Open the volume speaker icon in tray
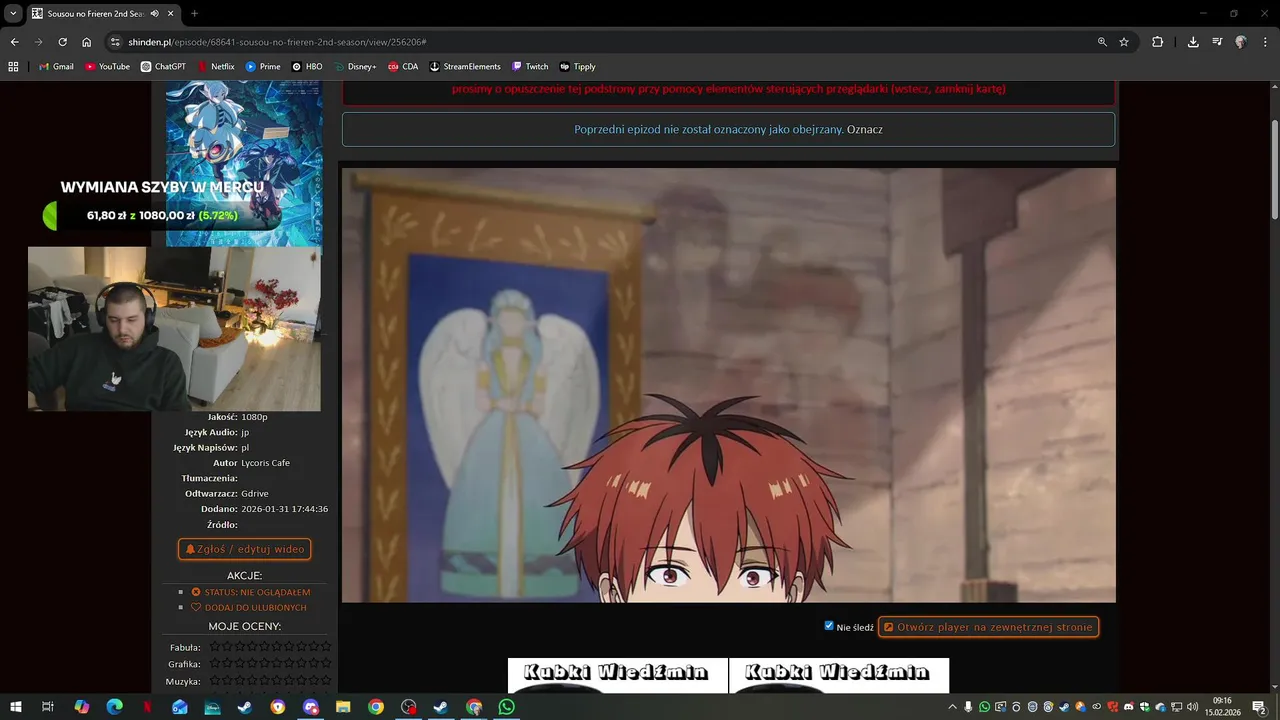The height and width of the screenshot is (720, 1280). 1192,707
